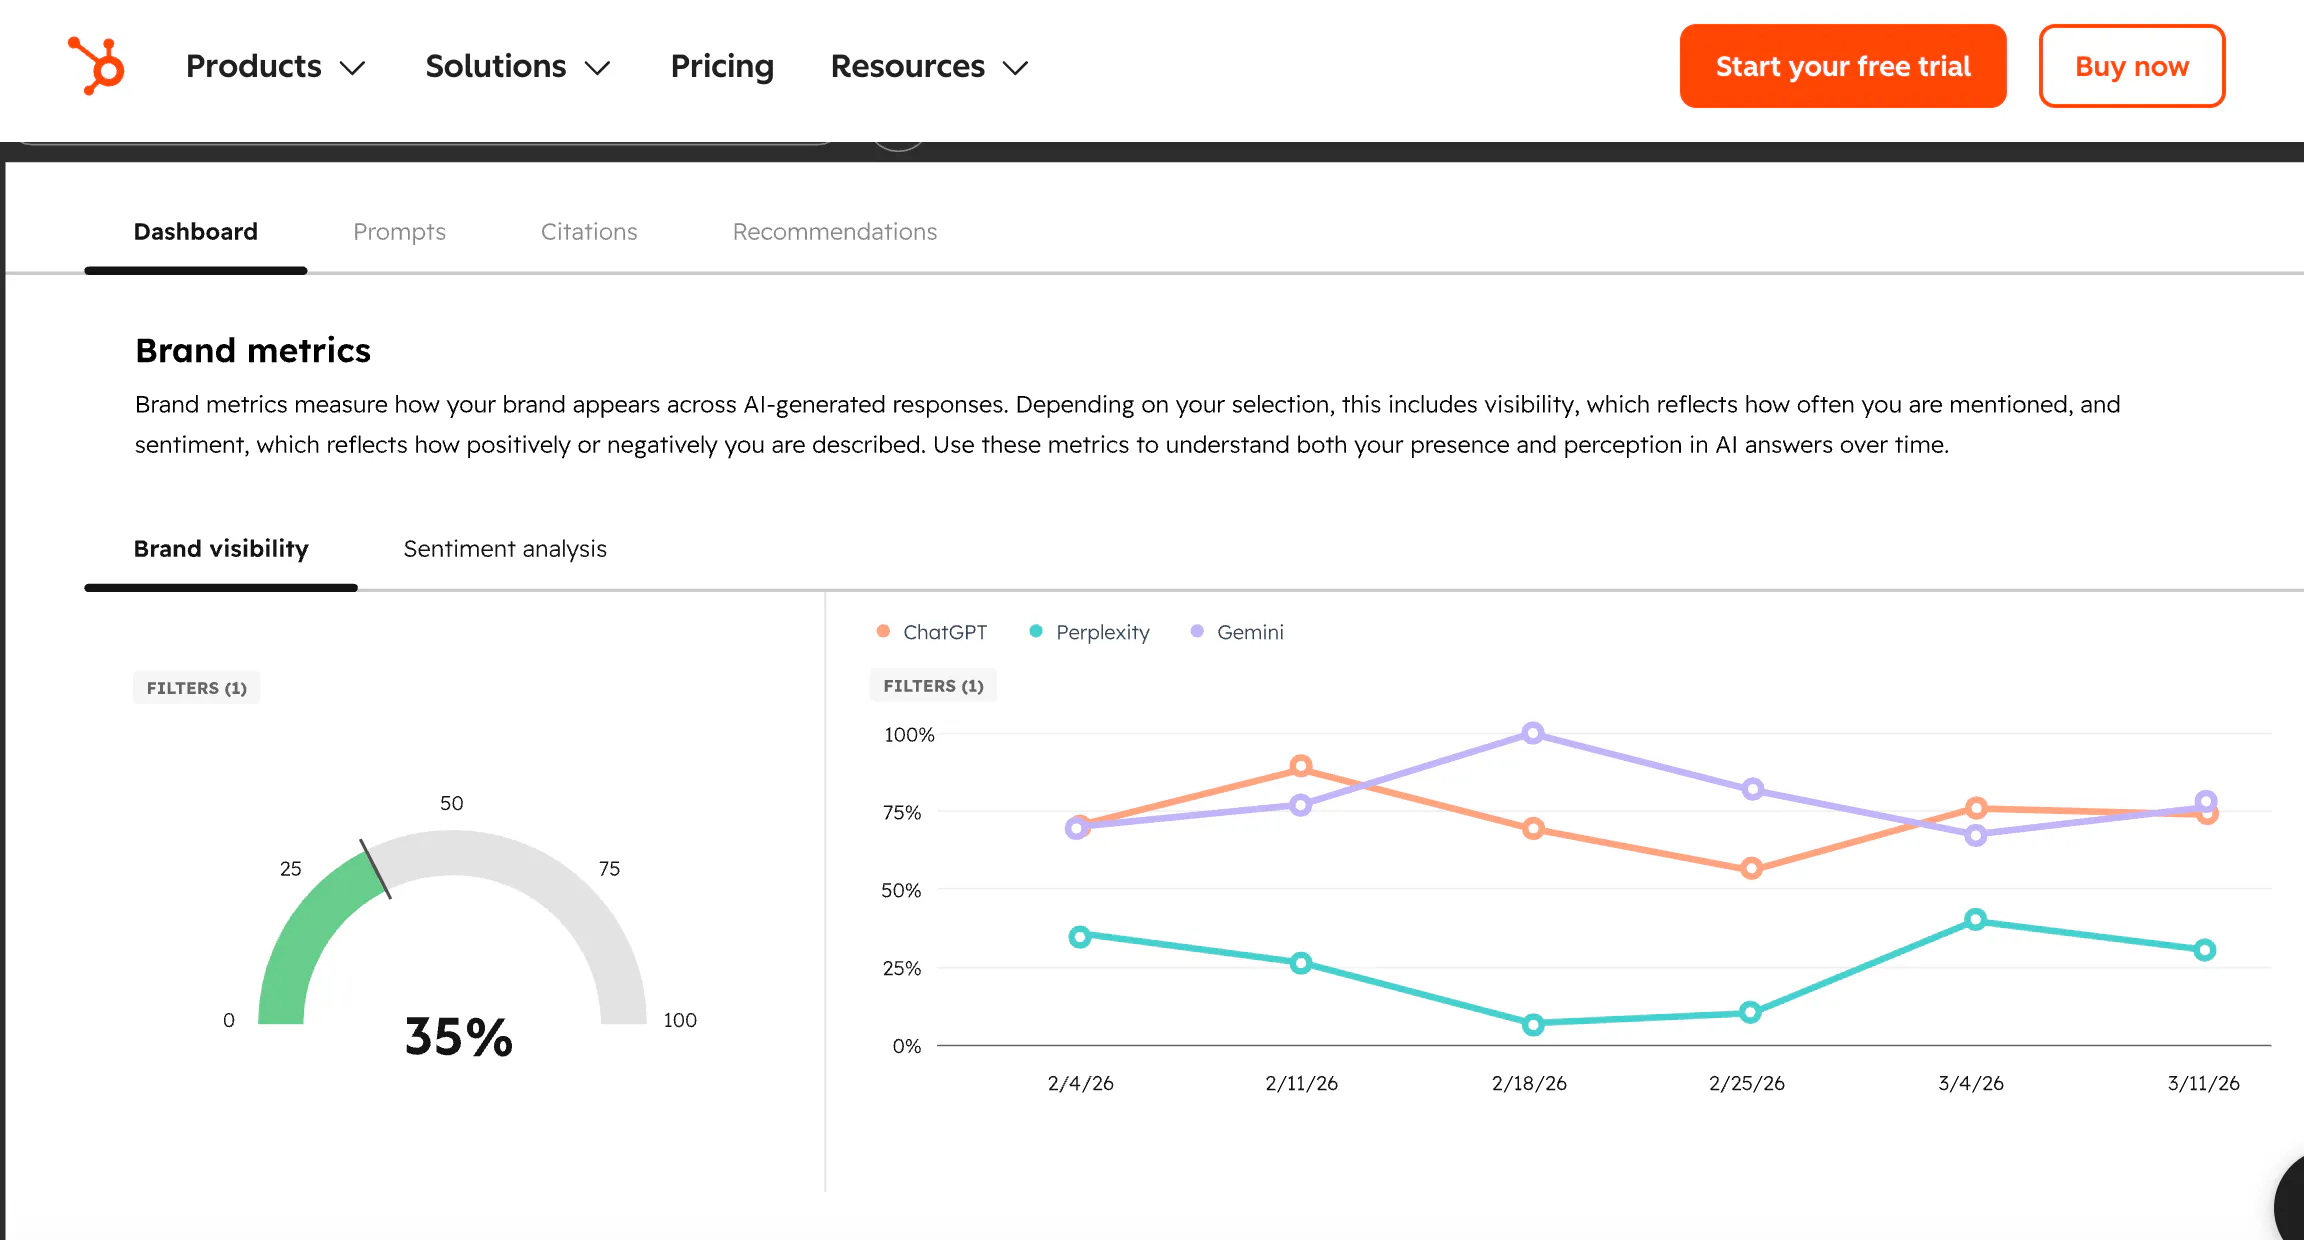The height and width of the screenshot is (1240, 2304).
Task: Open the Pricing page
Action: 722,66
